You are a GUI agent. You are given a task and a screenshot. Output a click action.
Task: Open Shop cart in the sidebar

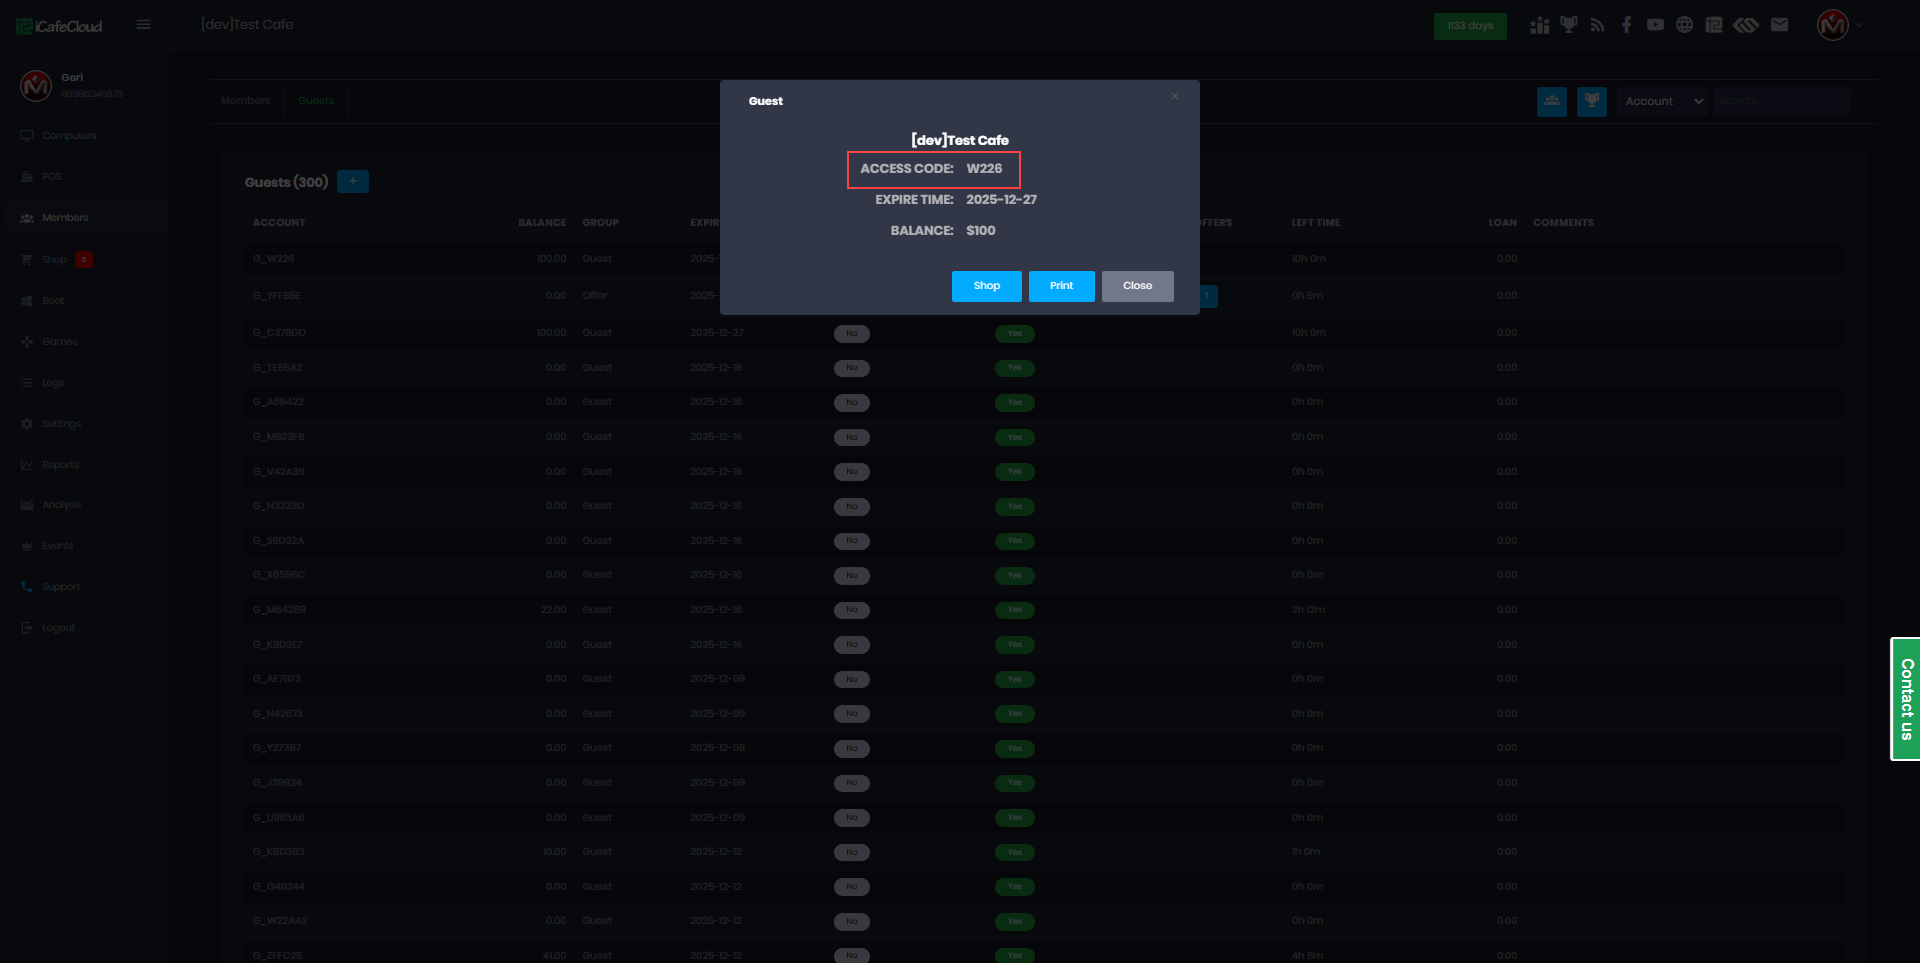[x=54, y=260]
